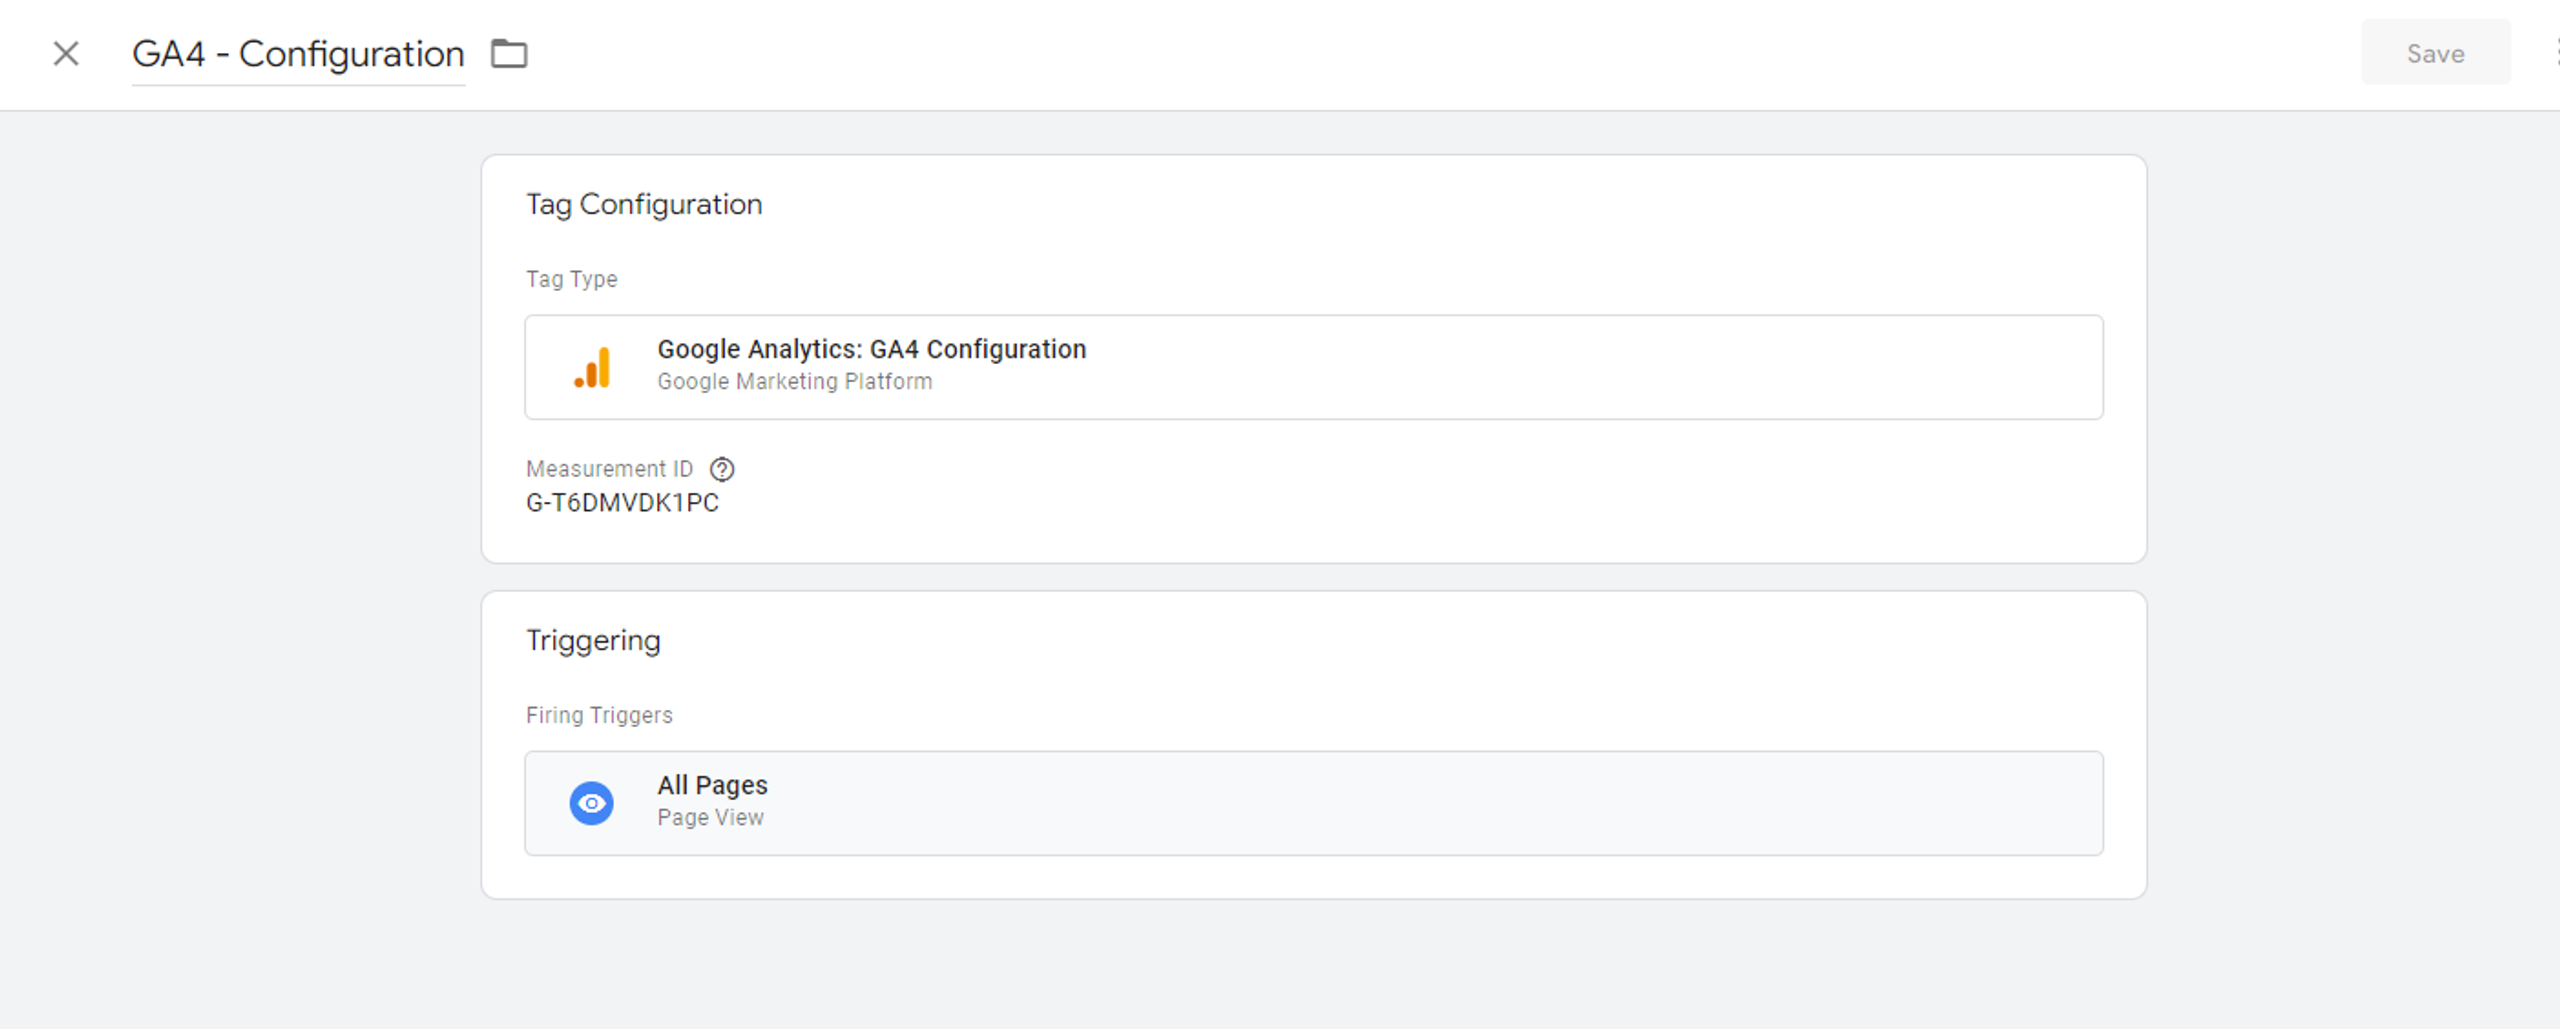Click the Measurement ID label
The image size is (2560, 1029).
[609, 469]
